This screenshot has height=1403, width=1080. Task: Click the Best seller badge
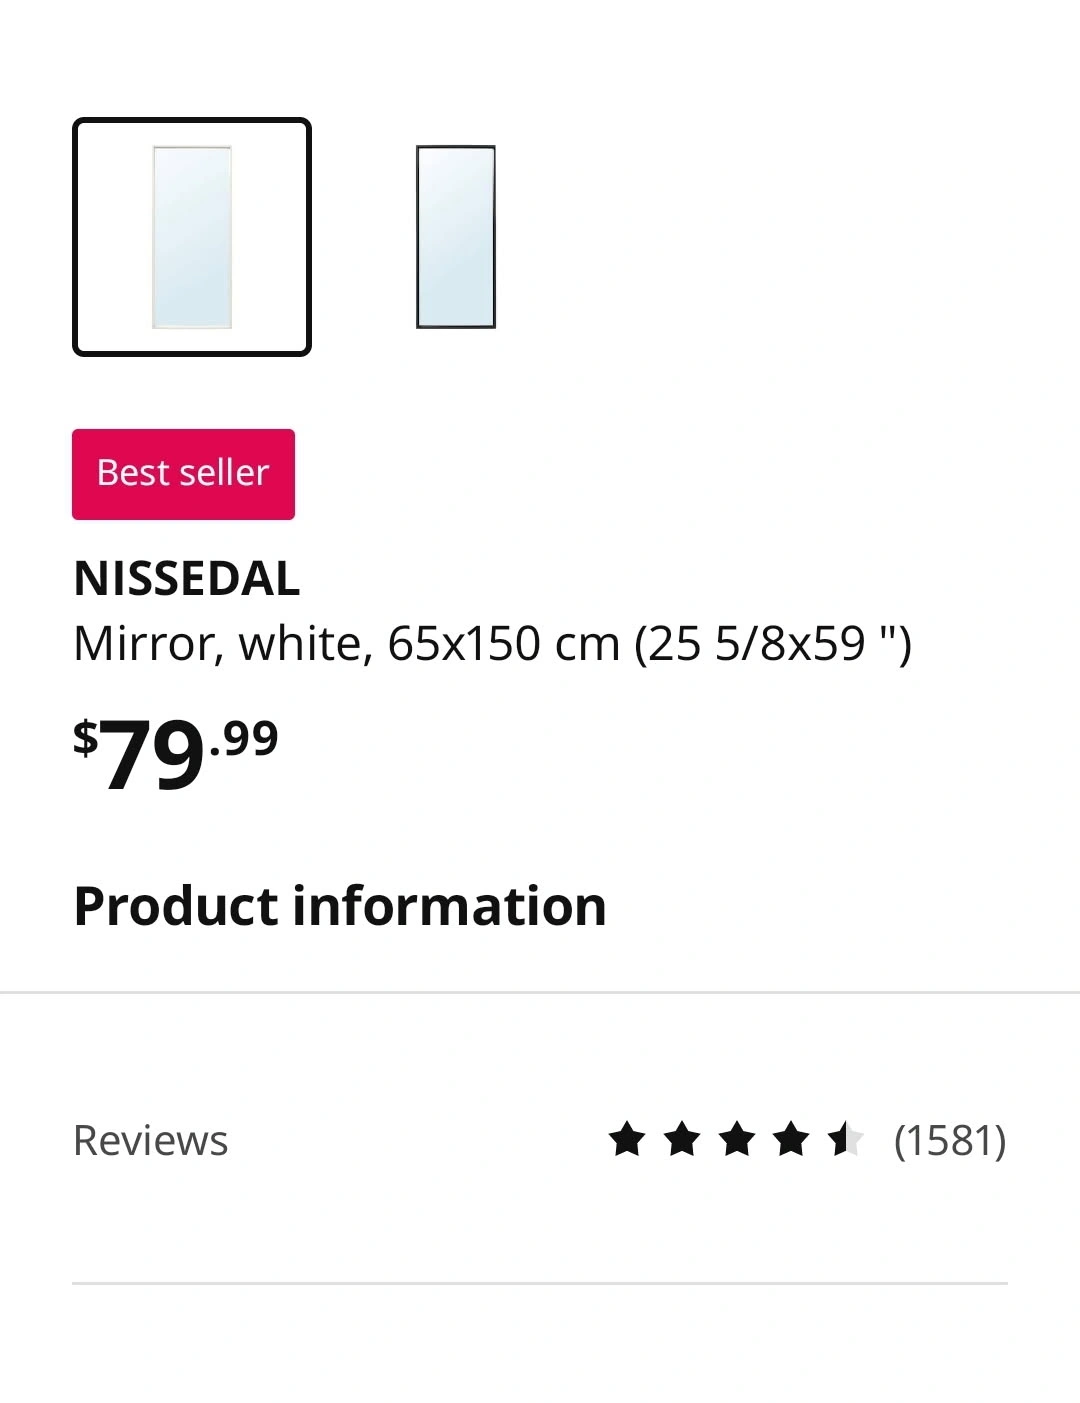pyautogui.click(x=183, y=474)
